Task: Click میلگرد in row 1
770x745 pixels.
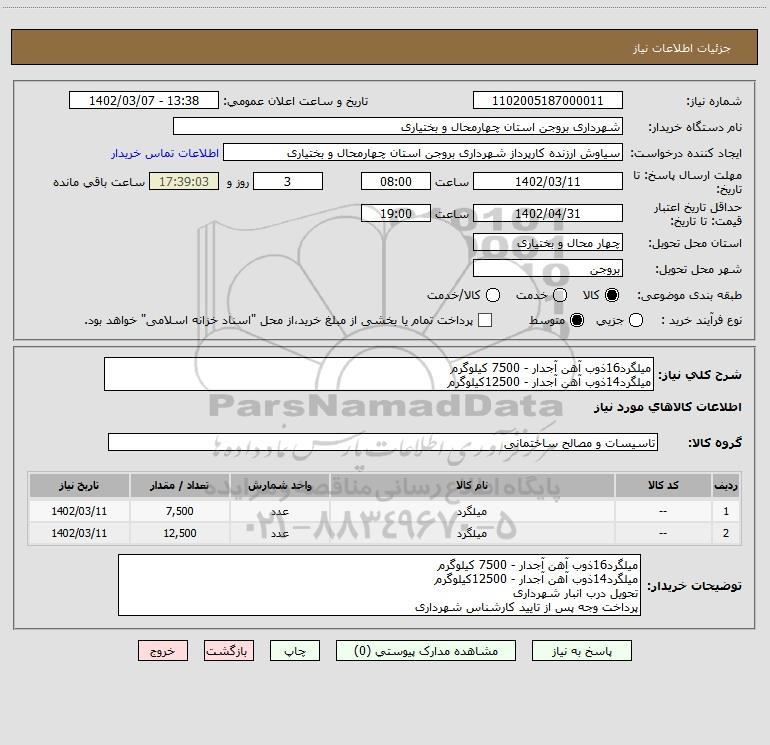Action: point(472,511)
